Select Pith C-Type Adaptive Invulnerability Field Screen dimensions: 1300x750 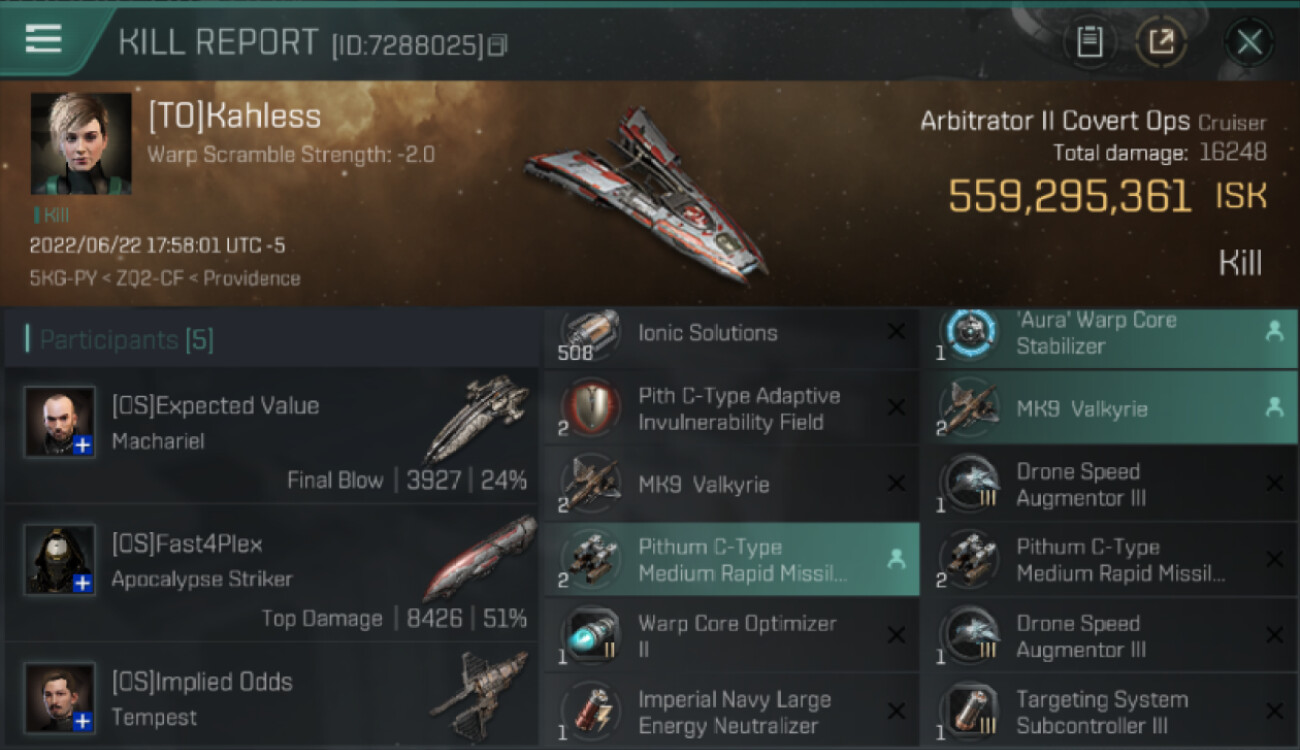point(731,408)
